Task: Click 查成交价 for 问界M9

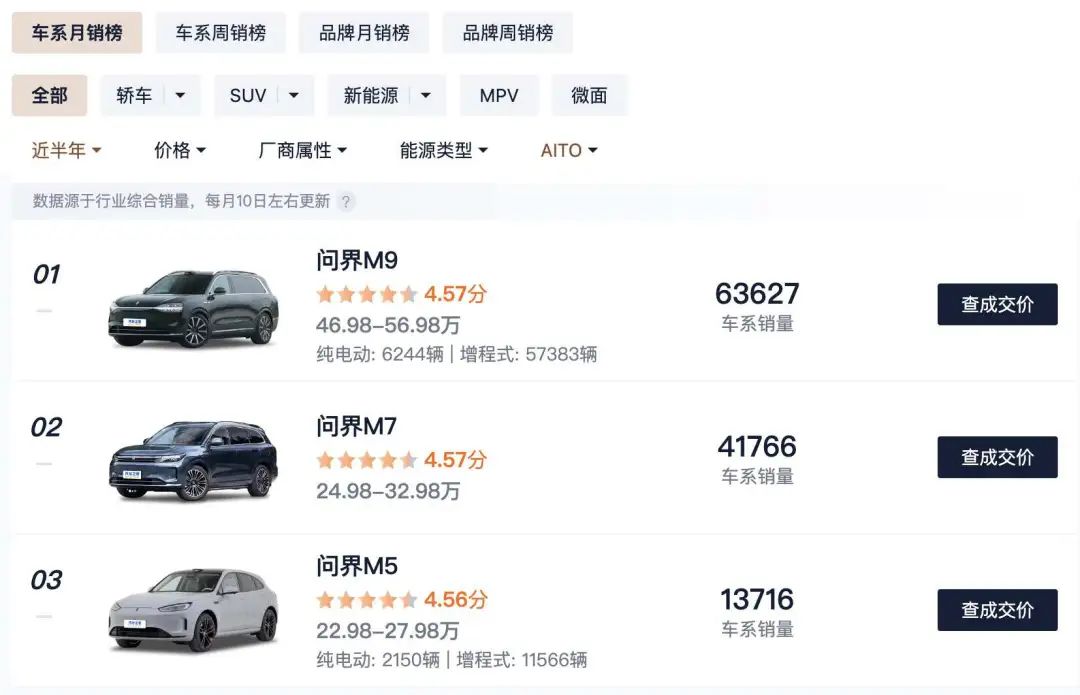Action: 997,304
